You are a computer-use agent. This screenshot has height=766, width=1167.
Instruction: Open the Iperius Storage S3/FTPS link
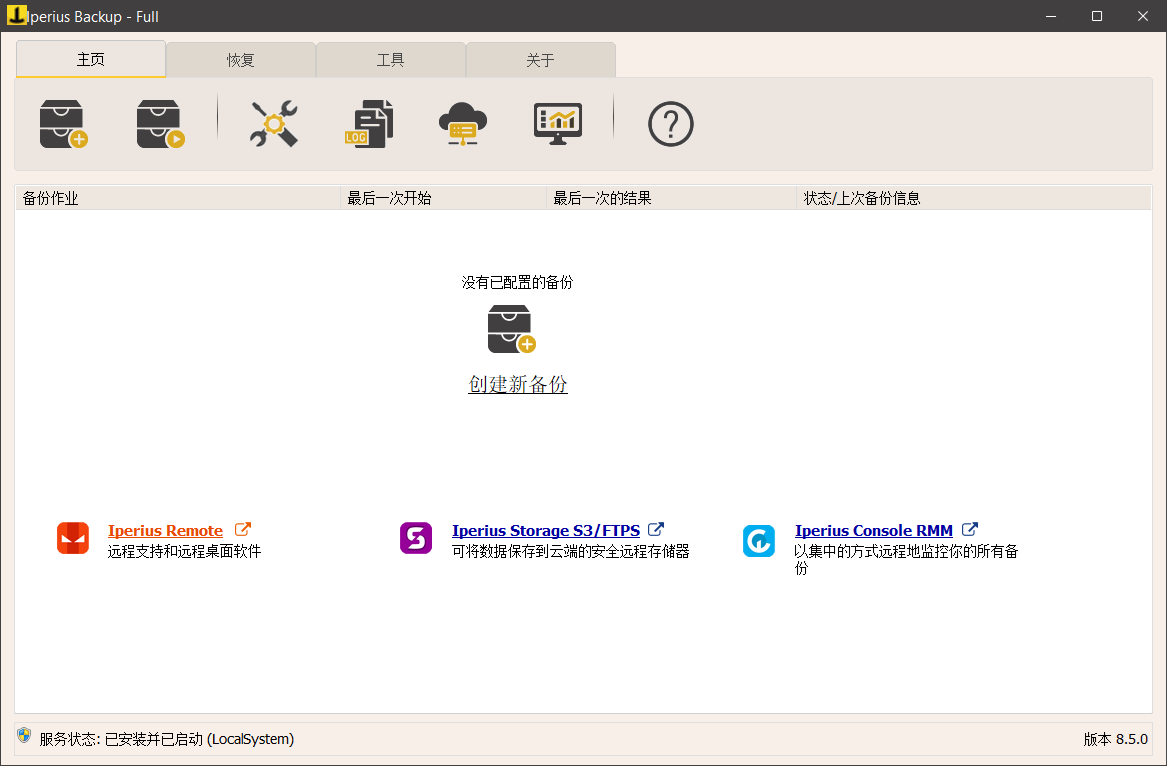tap(546, 531)
